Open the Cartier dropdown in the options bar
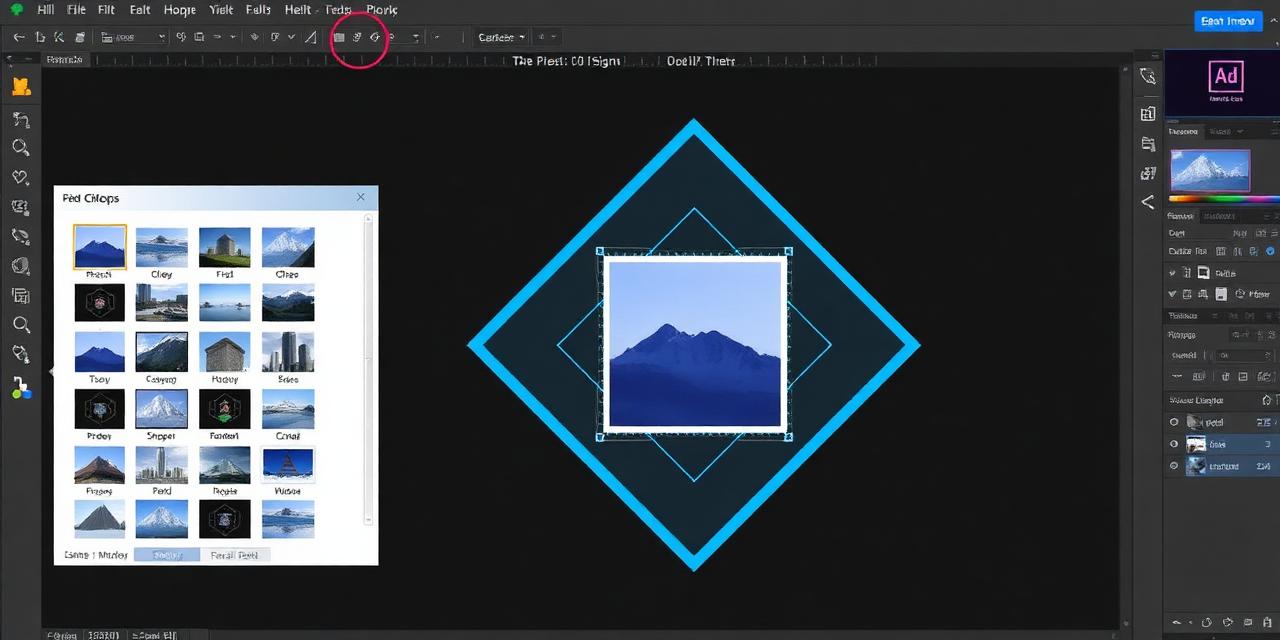Image resolution: width=1280 pixels, height=640 pixels. (500, 36)
